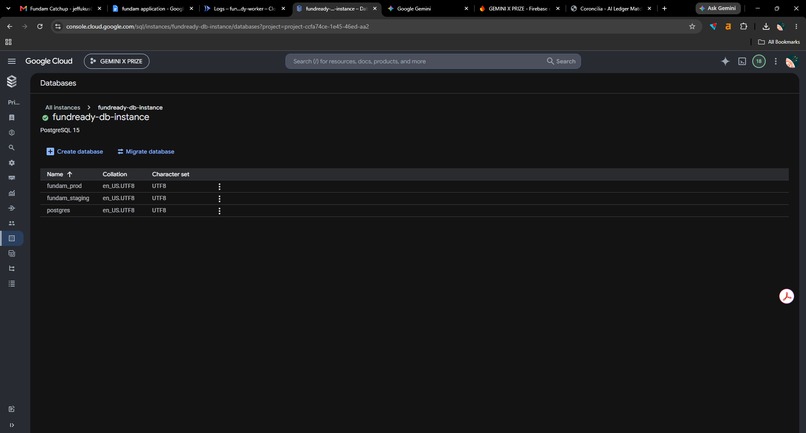Click the Collation column header

115,174
